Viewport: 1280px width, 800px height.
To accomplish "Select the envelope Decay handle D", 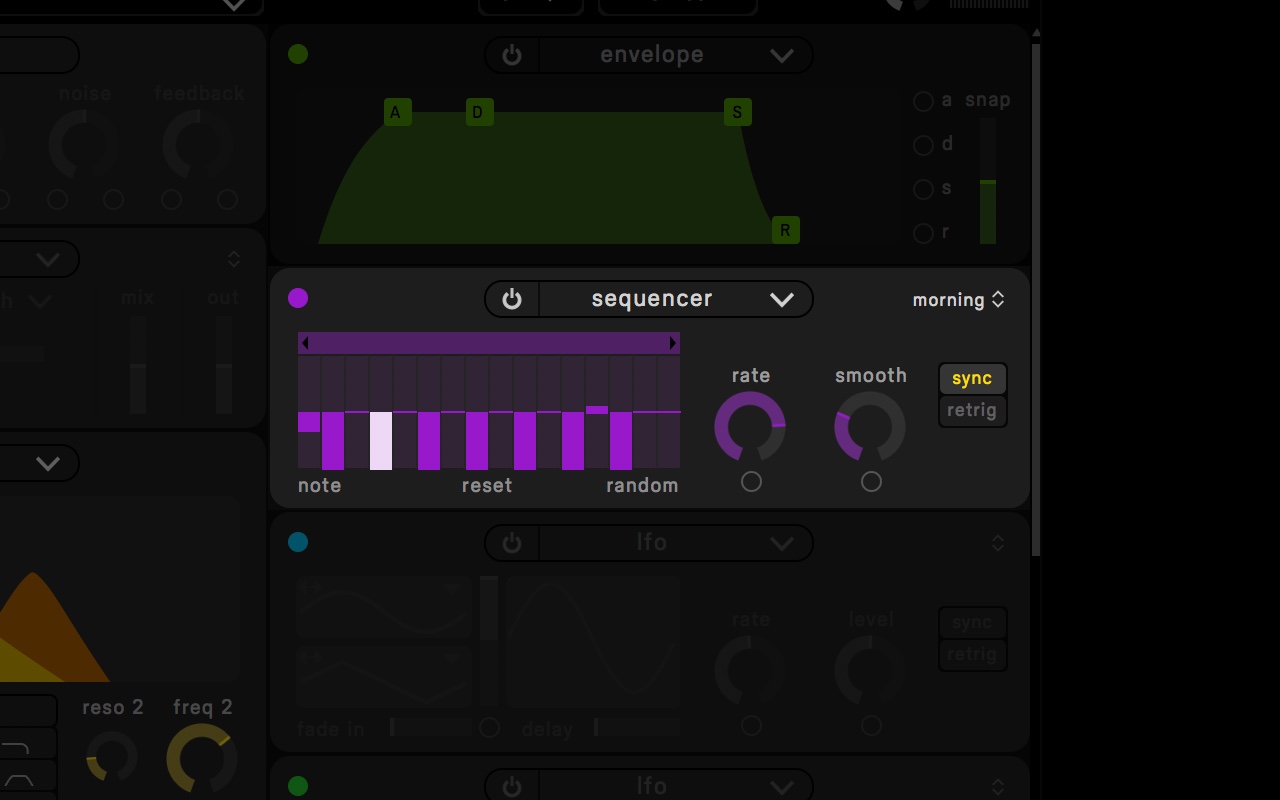I will [x=479, y=112].
